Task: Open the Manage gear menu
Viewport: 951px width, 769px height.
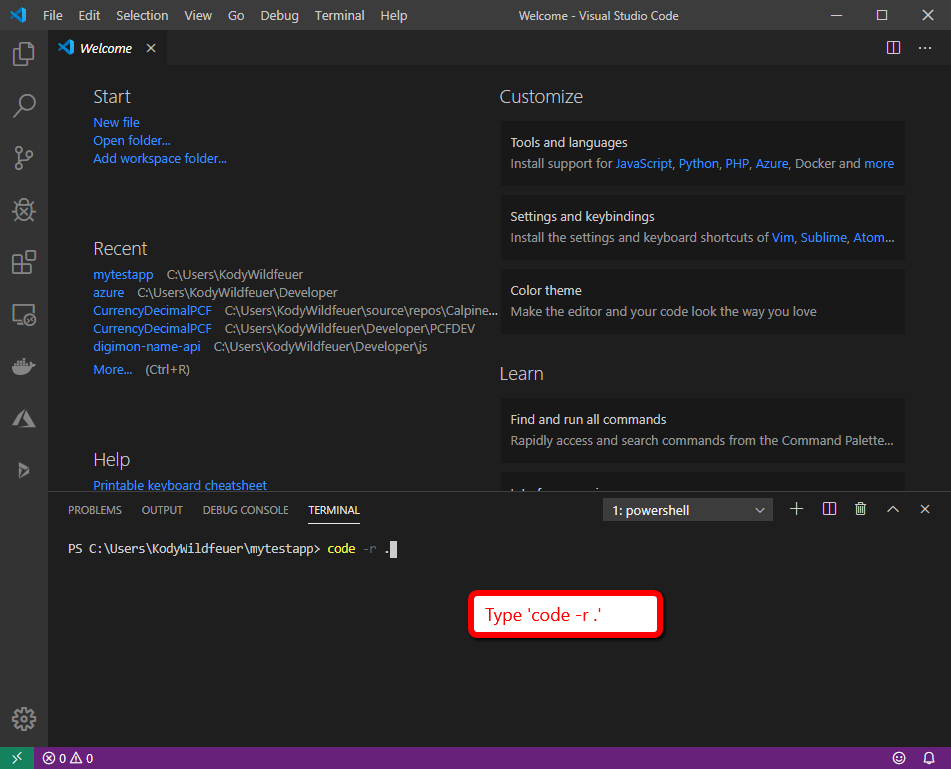Action: pos(24,719)
